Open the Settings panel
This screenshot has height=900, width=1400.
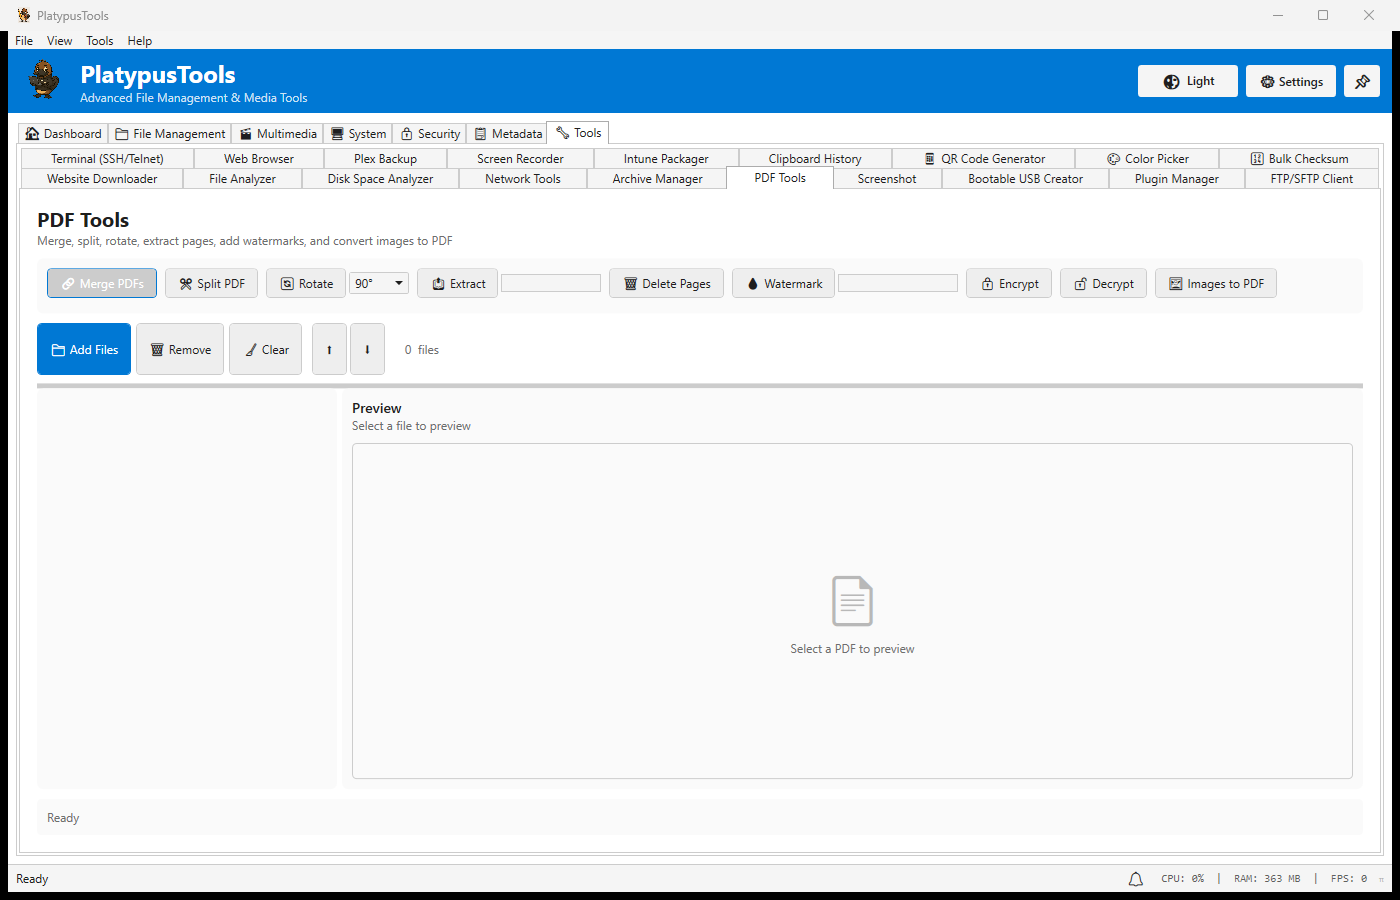[1290, 81]
